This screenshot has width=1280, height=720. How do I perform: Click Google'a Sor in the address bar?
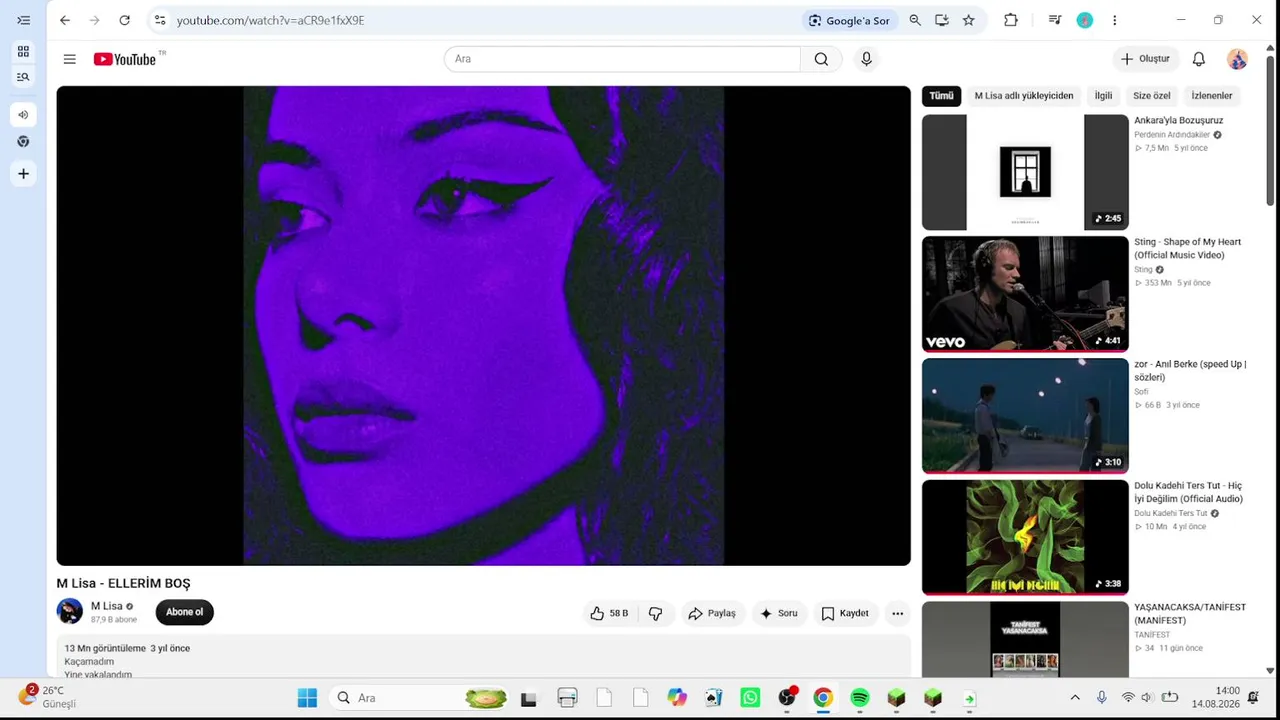coord(849,20)
